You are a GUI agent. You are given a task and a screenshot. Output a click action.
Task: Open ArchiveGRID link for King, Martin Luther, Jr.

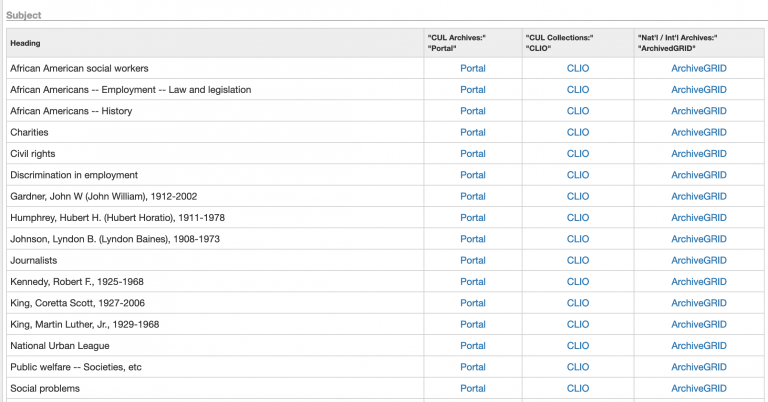pos(699,324)
